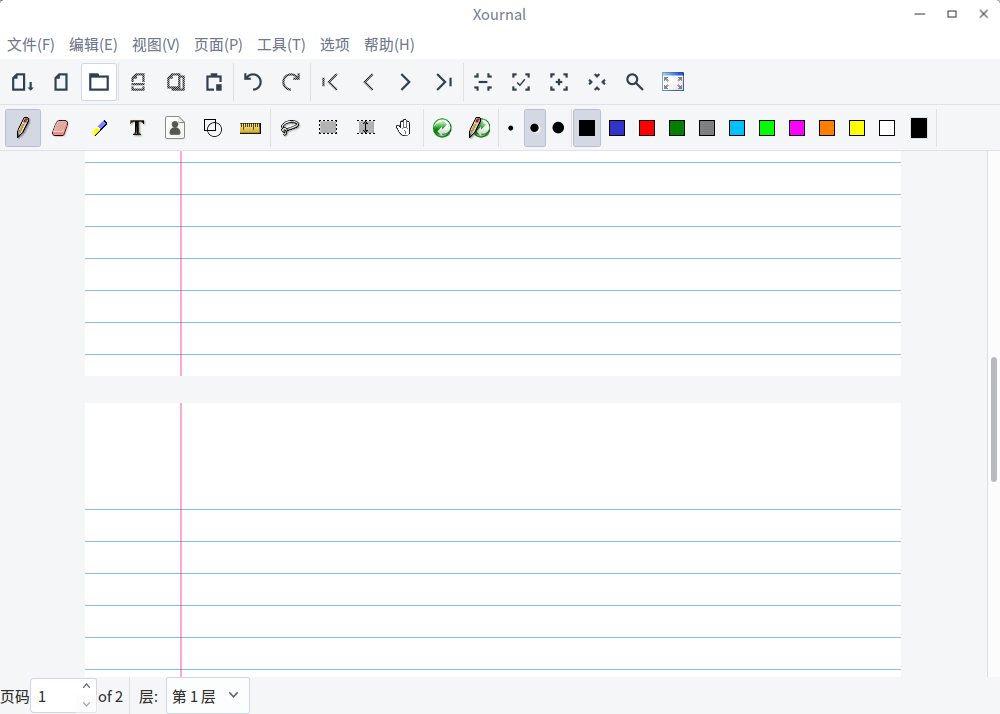The height and width of the screenshot is (714, 1000).
Task: Decrease the page number with down arrow
Action: 86,704
